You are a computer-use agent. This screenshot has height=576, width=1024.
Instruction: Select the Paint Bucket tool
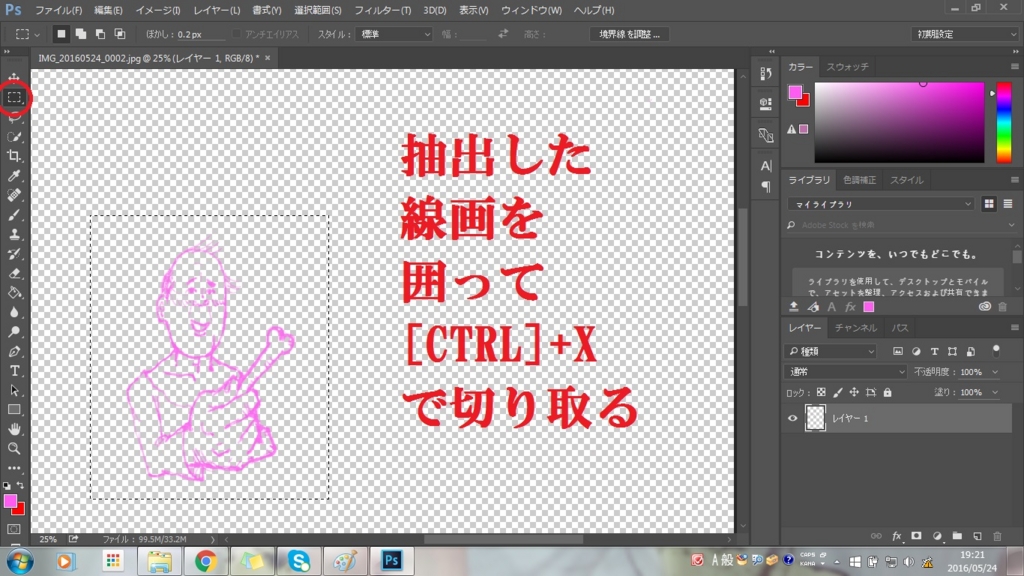(x=14, y=293)
